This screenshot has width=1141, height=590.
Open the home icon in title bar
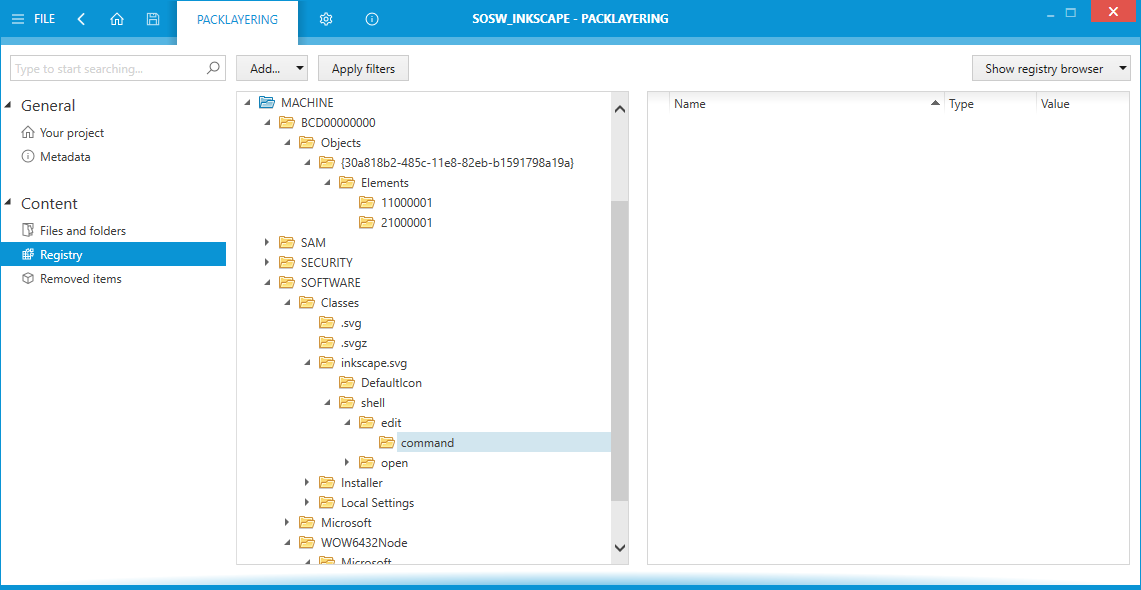click(x=116, y=20)
